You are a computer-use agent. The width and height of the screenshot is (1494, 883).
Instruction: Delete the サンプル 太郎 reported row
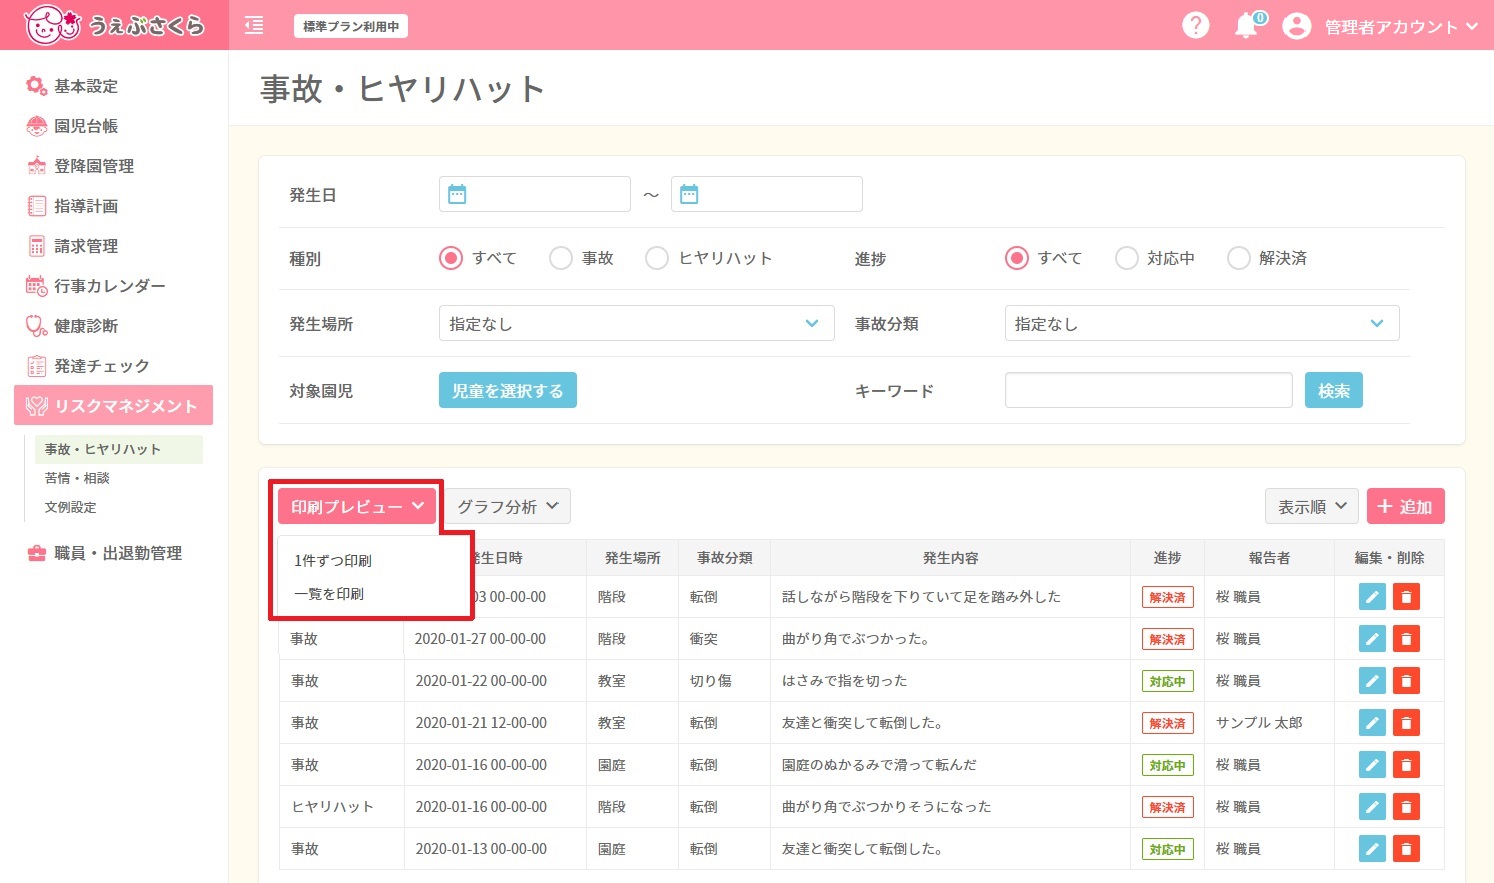pyautogui.click(x=1406, y=723)
